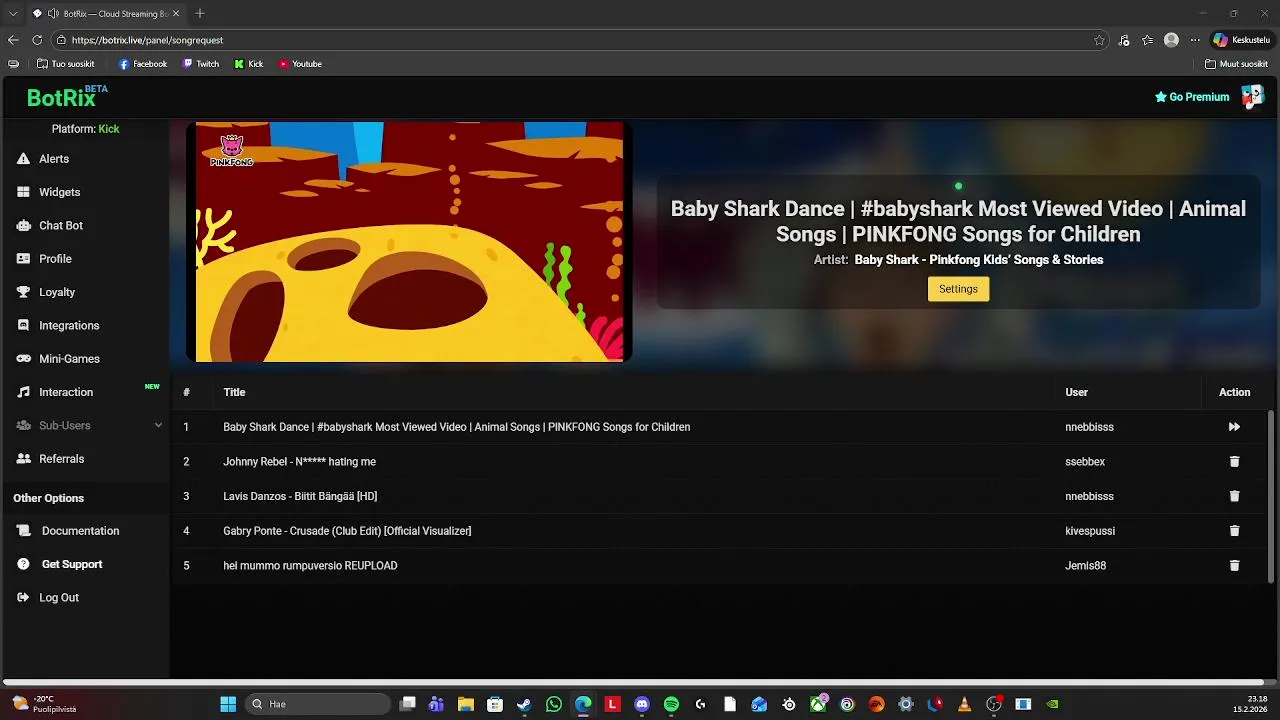Click the User column header
1280x720 pixels.
1076,392
